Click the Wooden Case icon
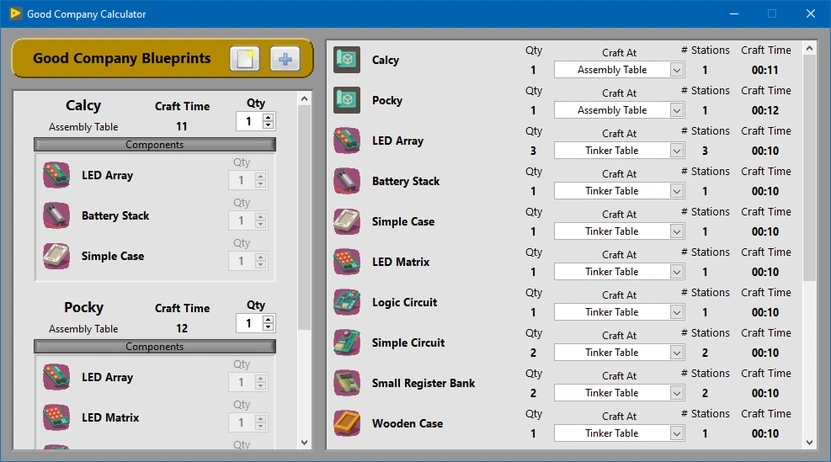The width and height of the screenshot is (831, 462). click(x=347, y=423)
